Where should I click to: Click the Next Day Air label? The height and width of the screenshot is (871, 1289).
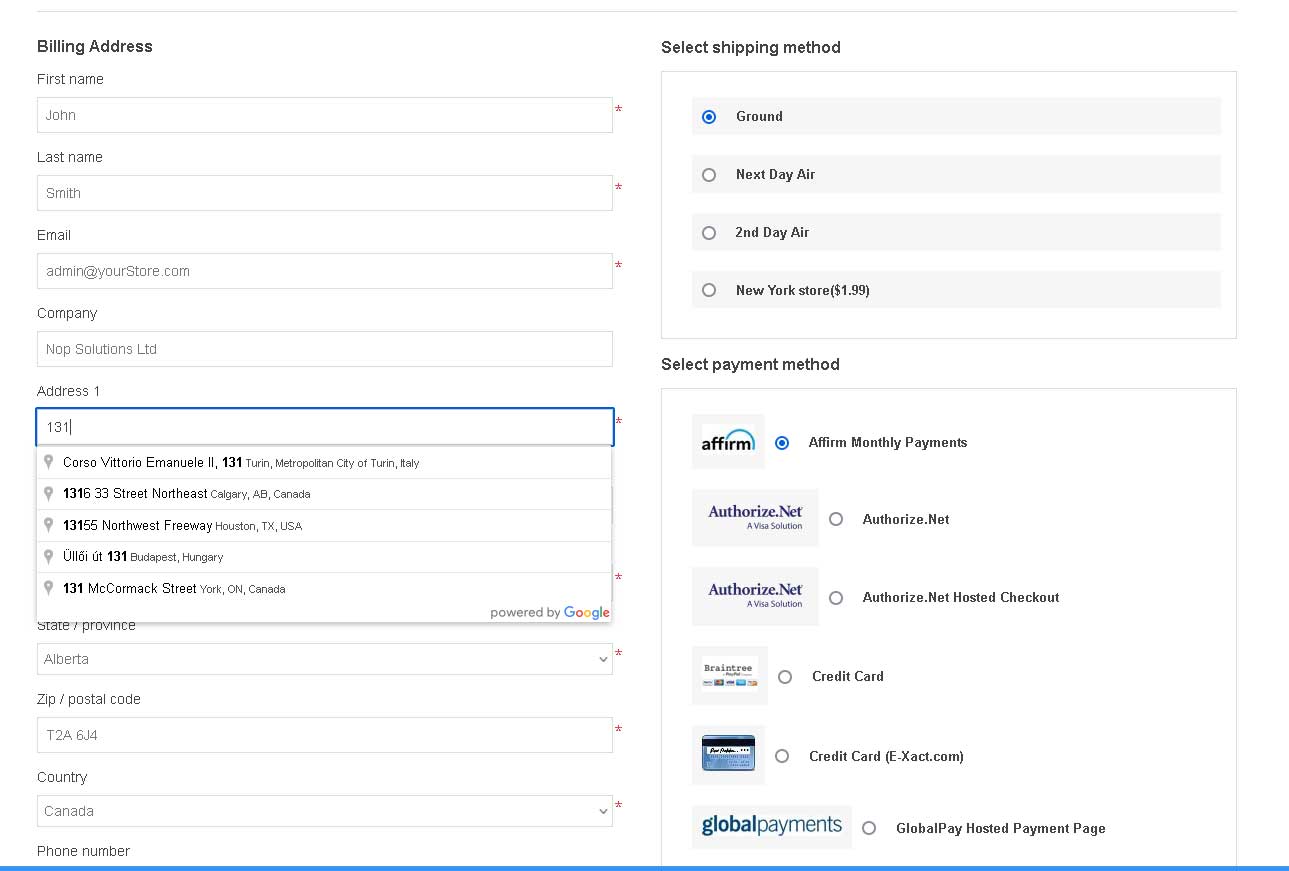775,174
